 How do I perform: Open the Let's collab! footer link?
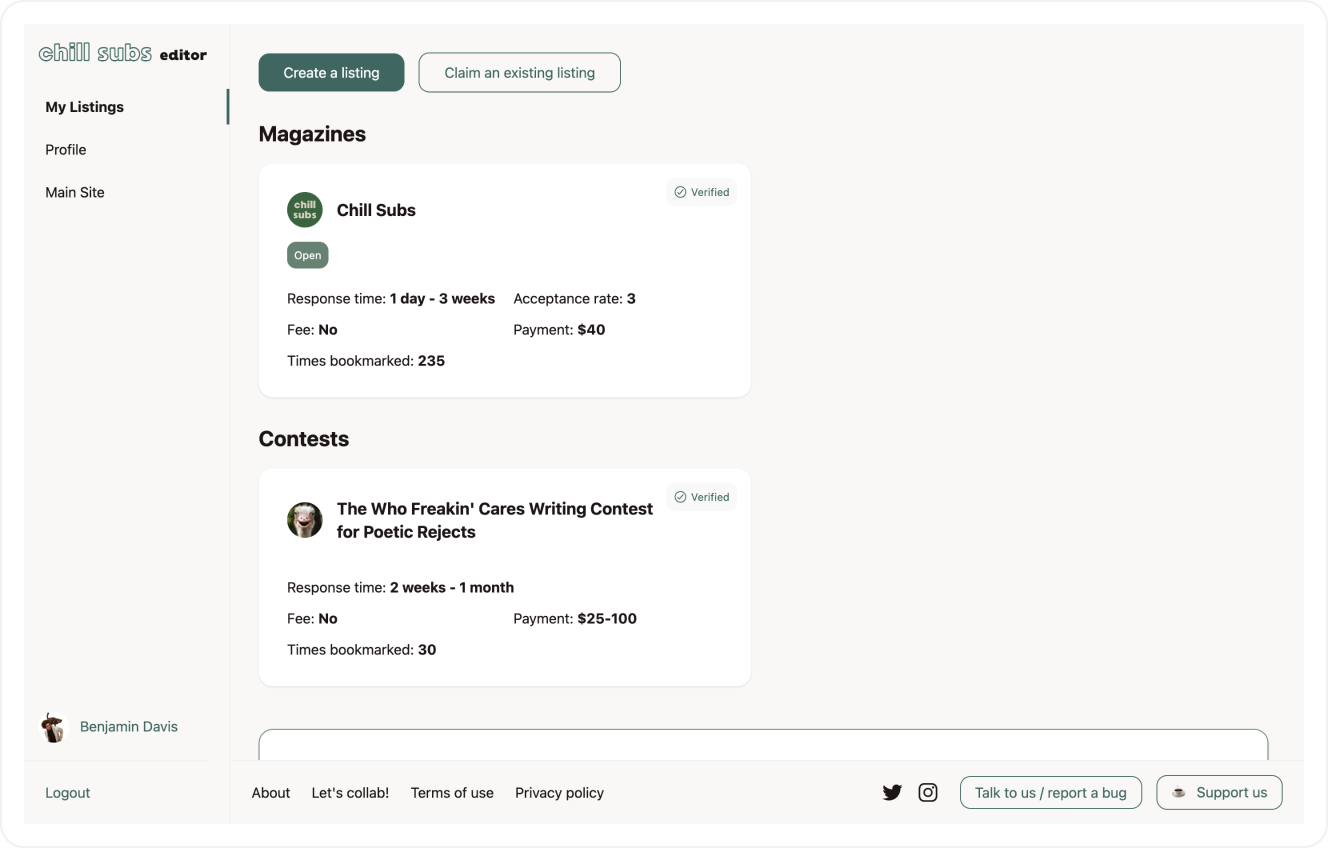[x=350, y=793]
